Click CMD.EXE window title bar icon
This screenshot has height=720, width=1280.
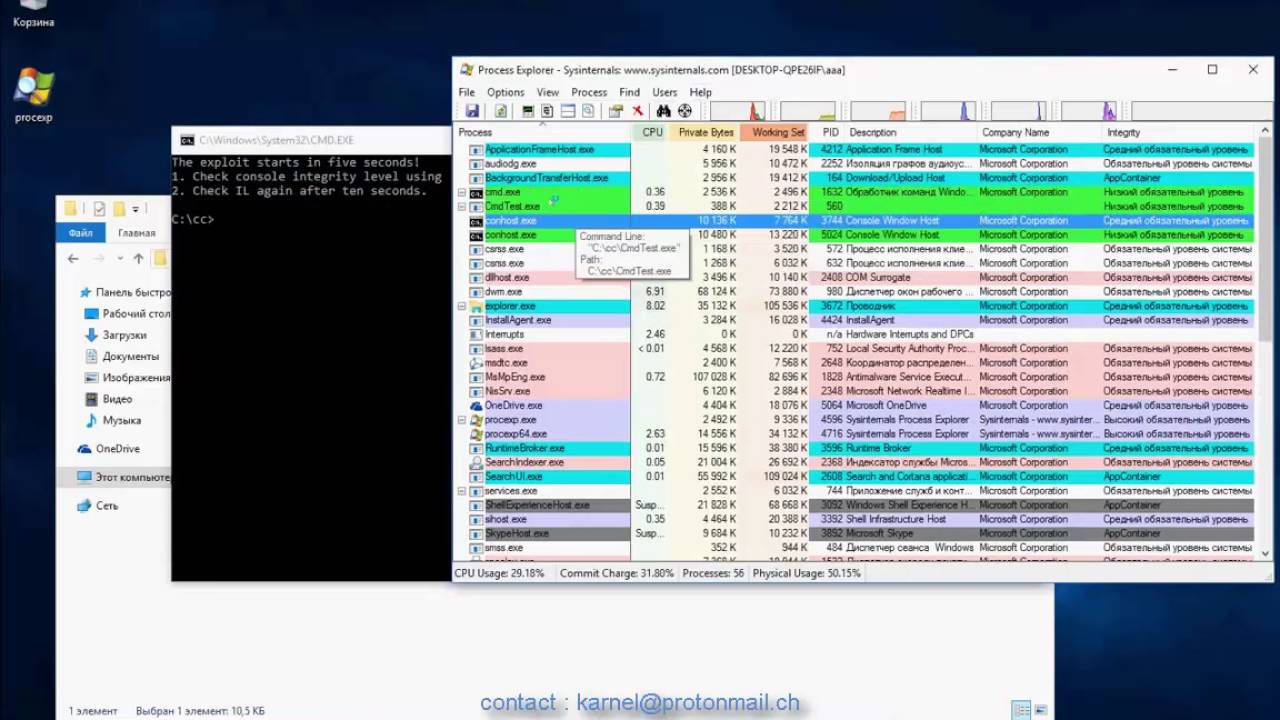[x=185, y=140]
